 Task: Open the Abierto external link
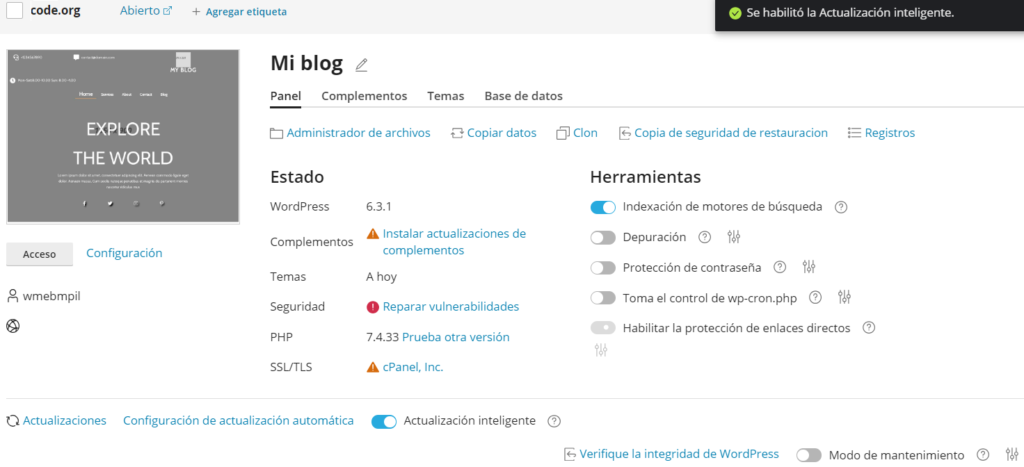click(146, 11)
